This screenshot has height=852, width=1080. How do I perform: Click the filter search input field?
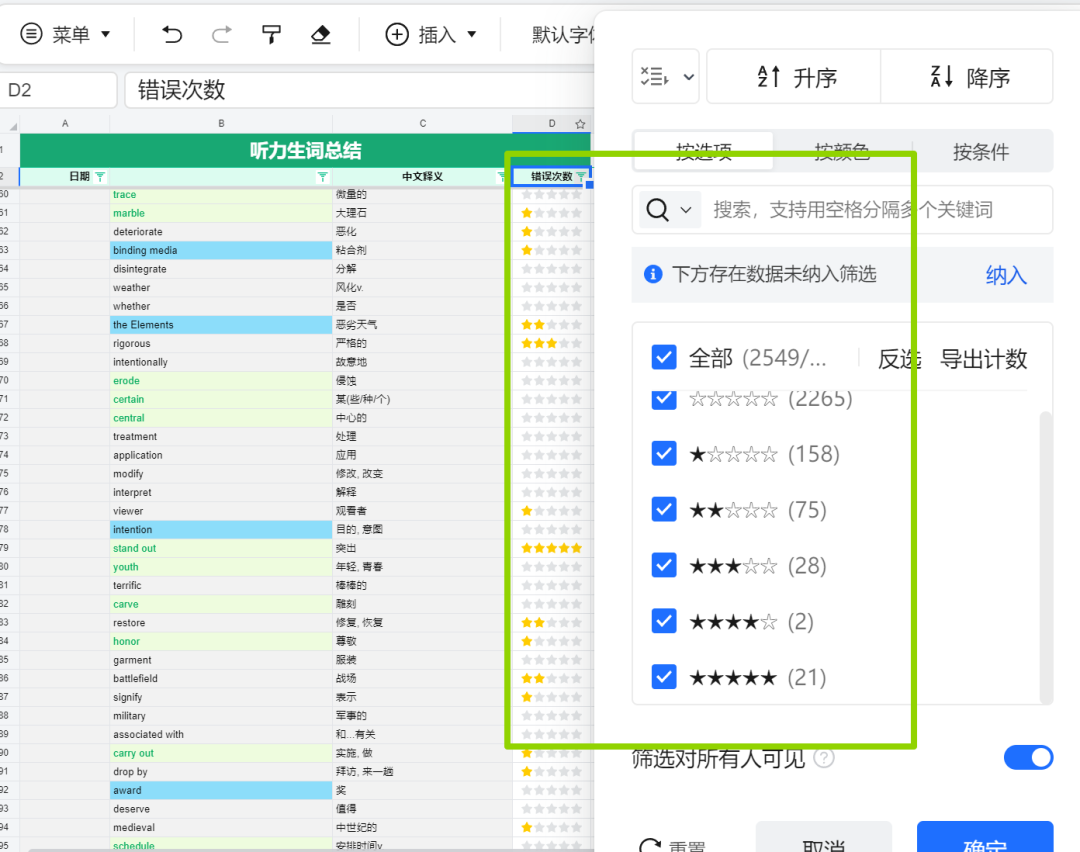point(870,210)
